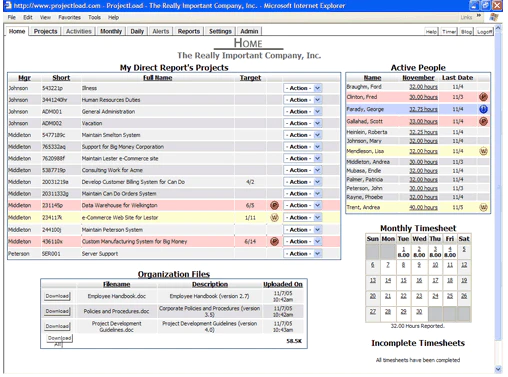Screen dimensions: 508x377
Task: Open Action dropdown for Support for Big Money Corporation
Action: pyautogui.click(x=303, y=147)
